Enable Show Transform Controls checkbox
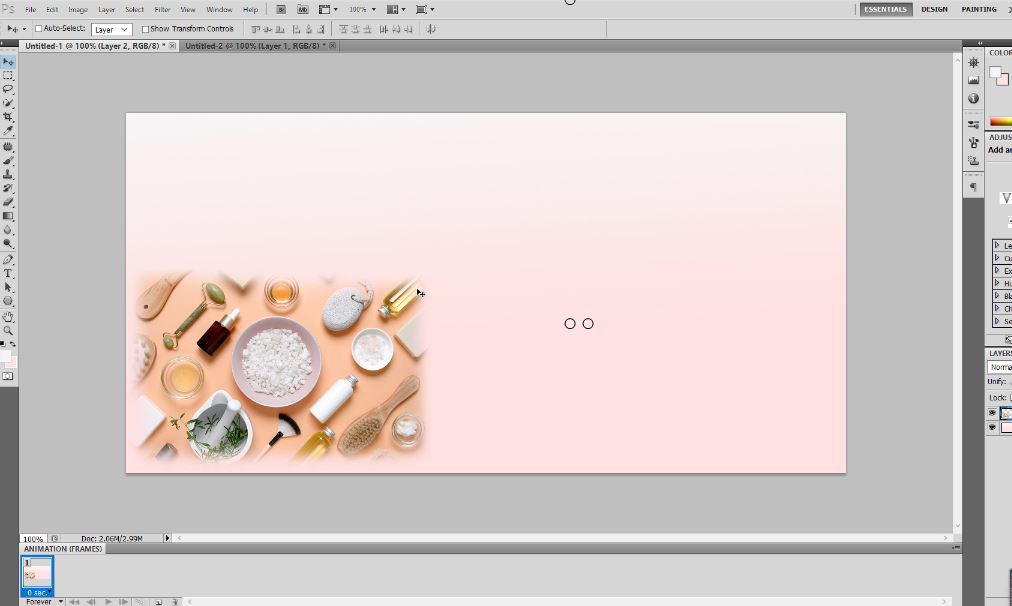 click(145, 29)
